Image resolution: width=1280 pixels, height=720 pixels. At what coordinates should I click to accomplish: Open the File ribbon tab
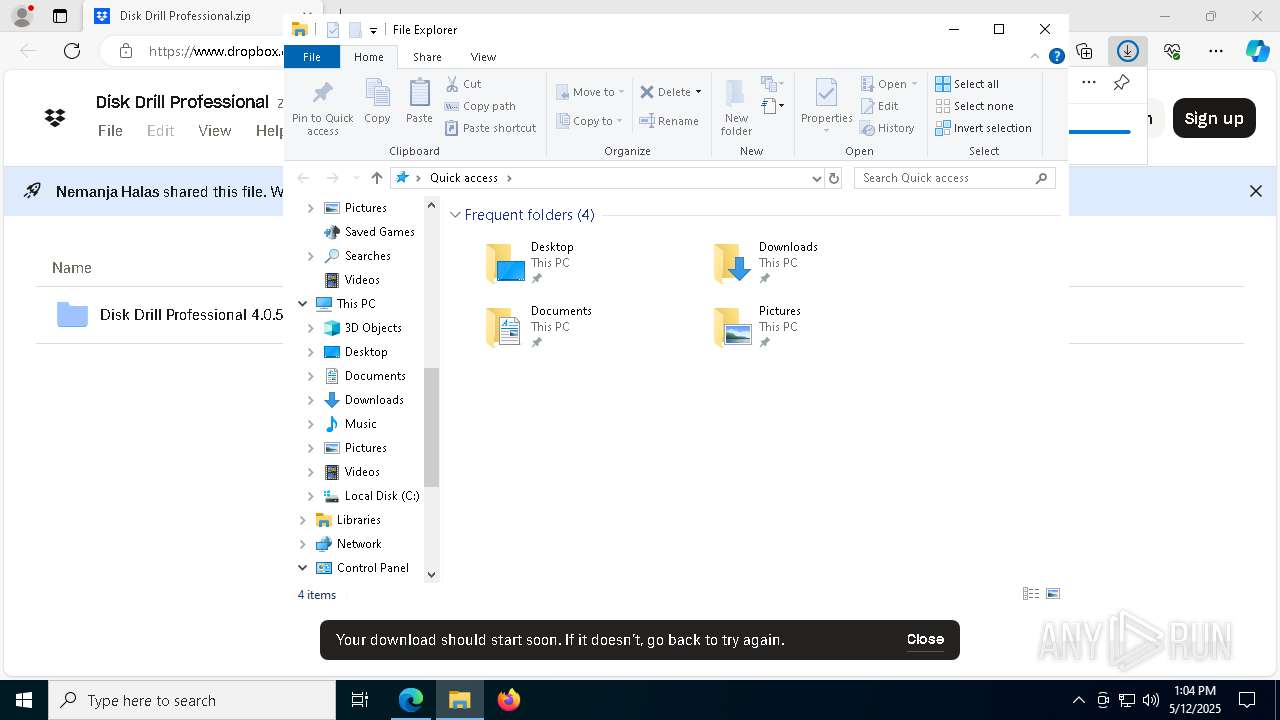tap(312, 57)
